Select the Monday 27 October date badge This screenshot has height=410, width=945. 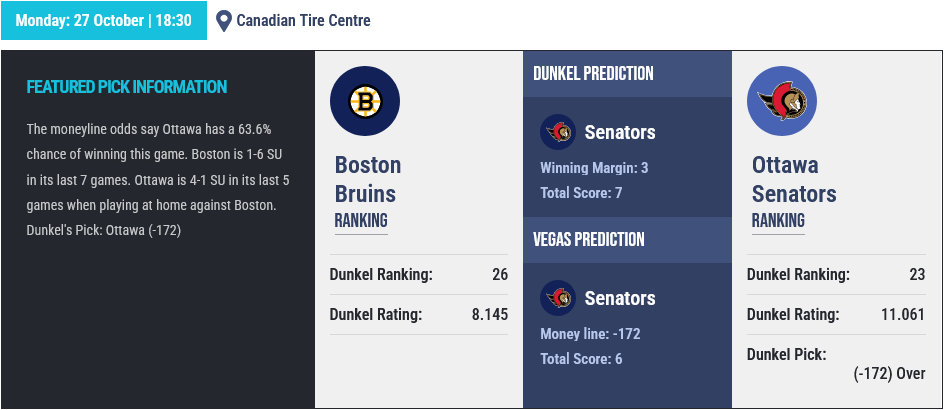[104, 21]
